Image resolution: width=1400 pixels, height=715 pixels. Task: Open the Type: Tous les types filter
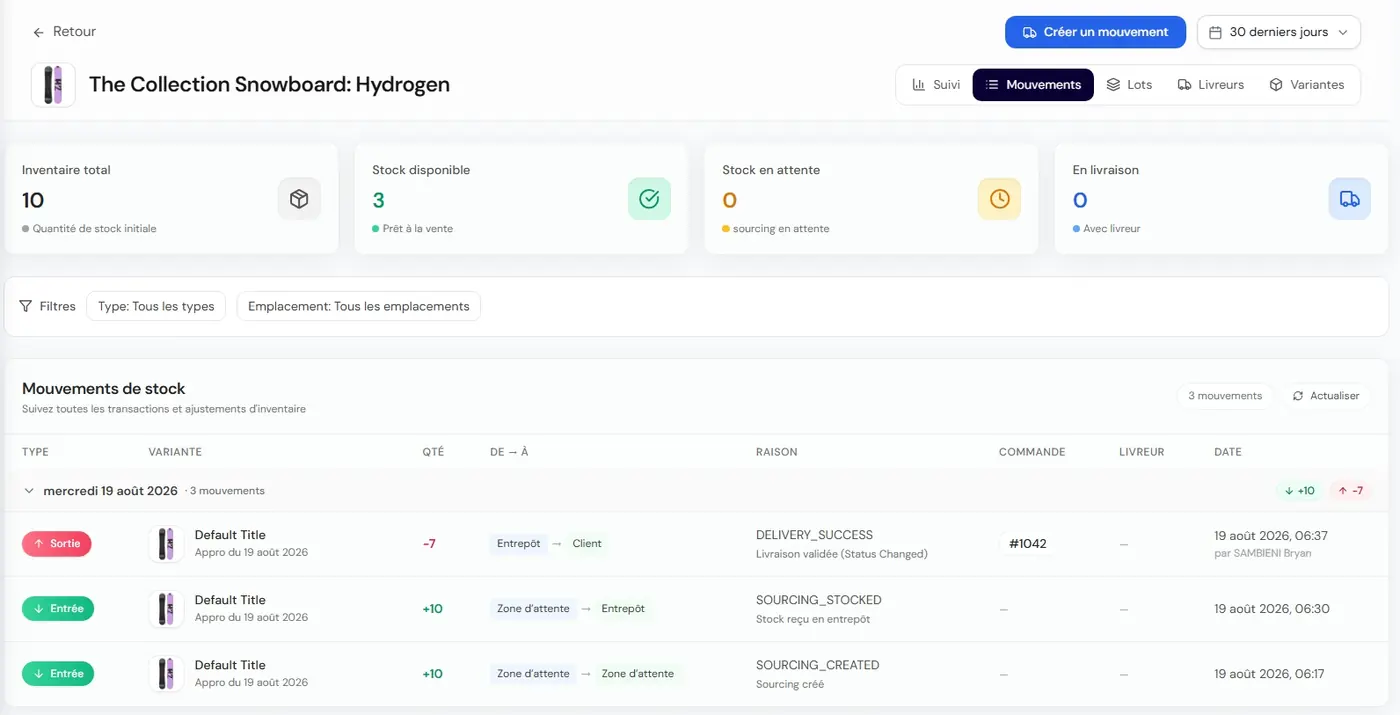(156, 306)
